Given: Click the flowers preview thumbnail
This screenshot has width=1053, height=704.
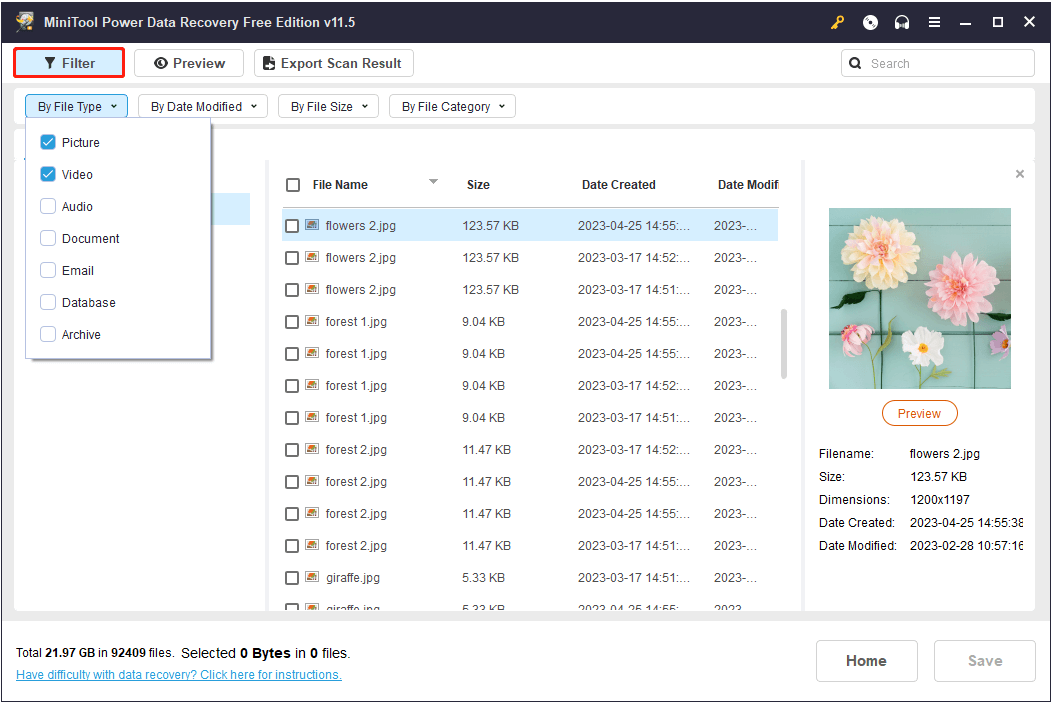Looking at the screenshot, I should point(919,298).
